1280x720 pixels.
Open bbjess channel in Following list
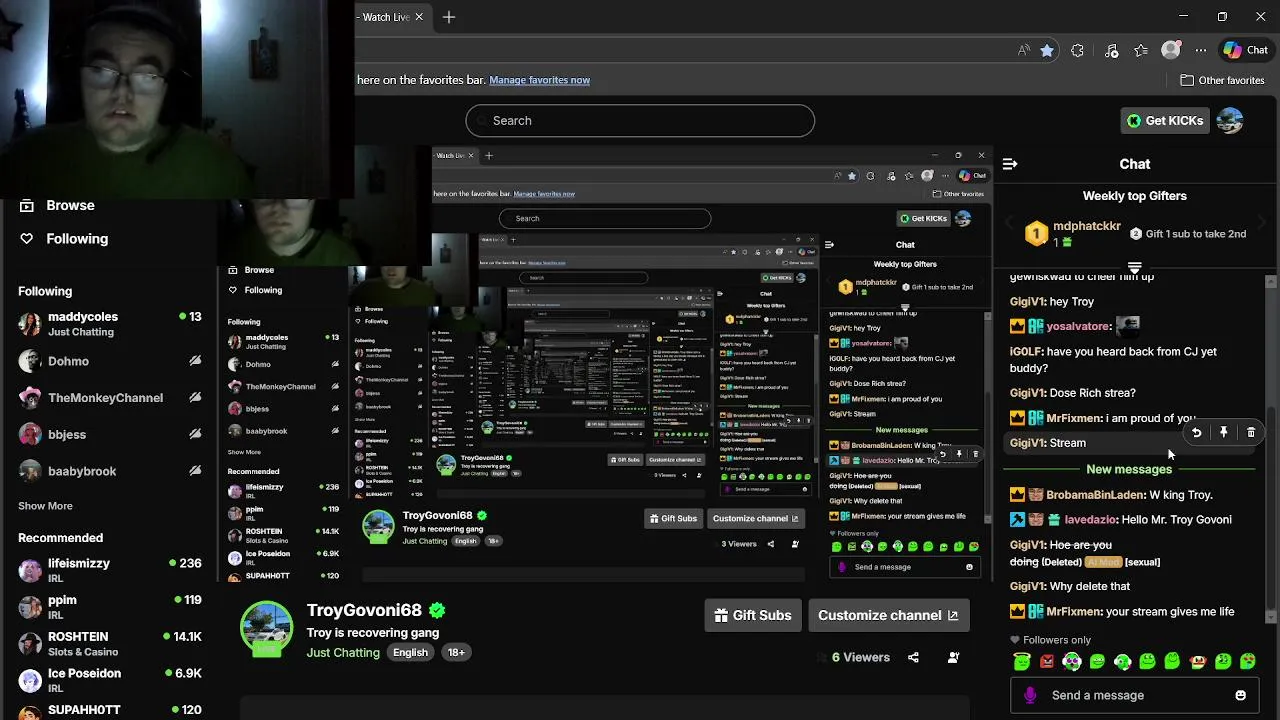(x=109, y=434)
